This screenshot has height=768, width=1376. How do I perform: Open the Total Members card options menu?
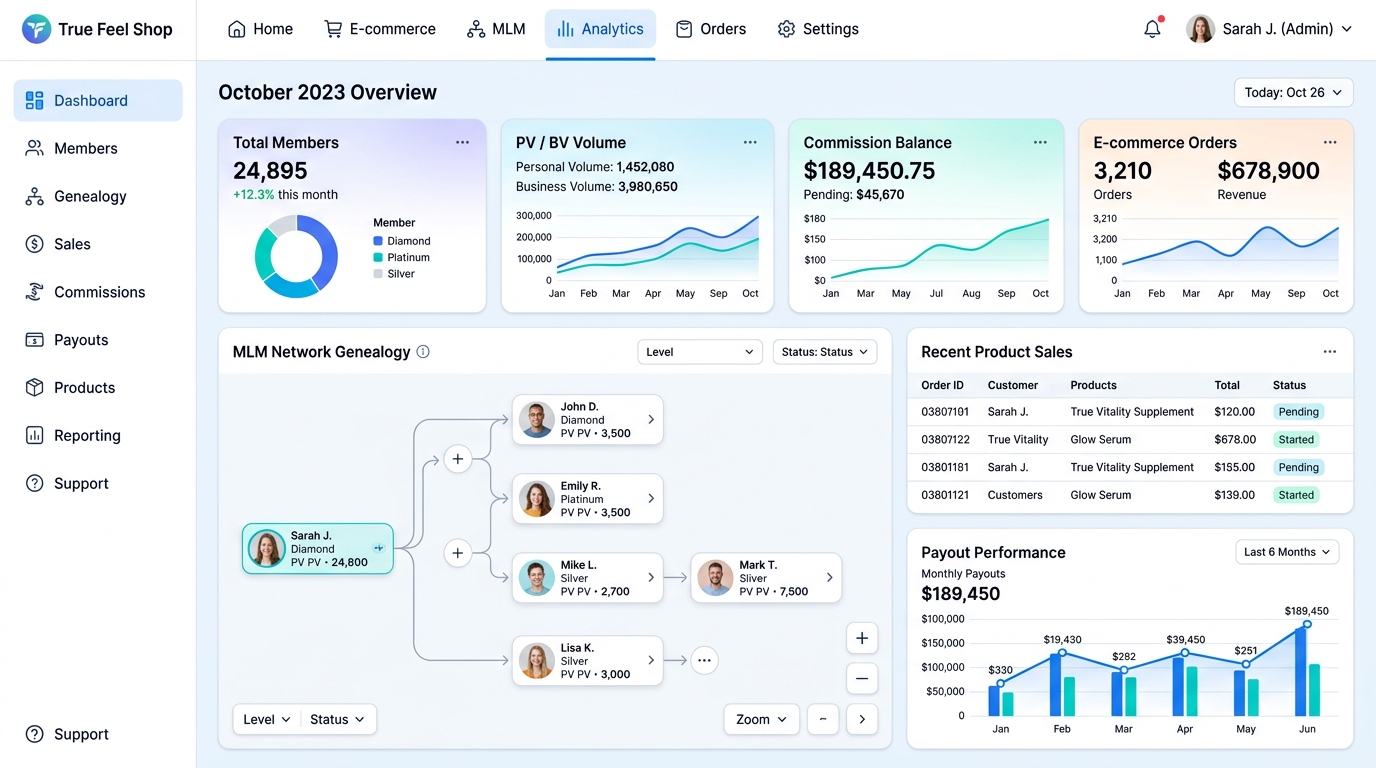[x=462, y=142]
